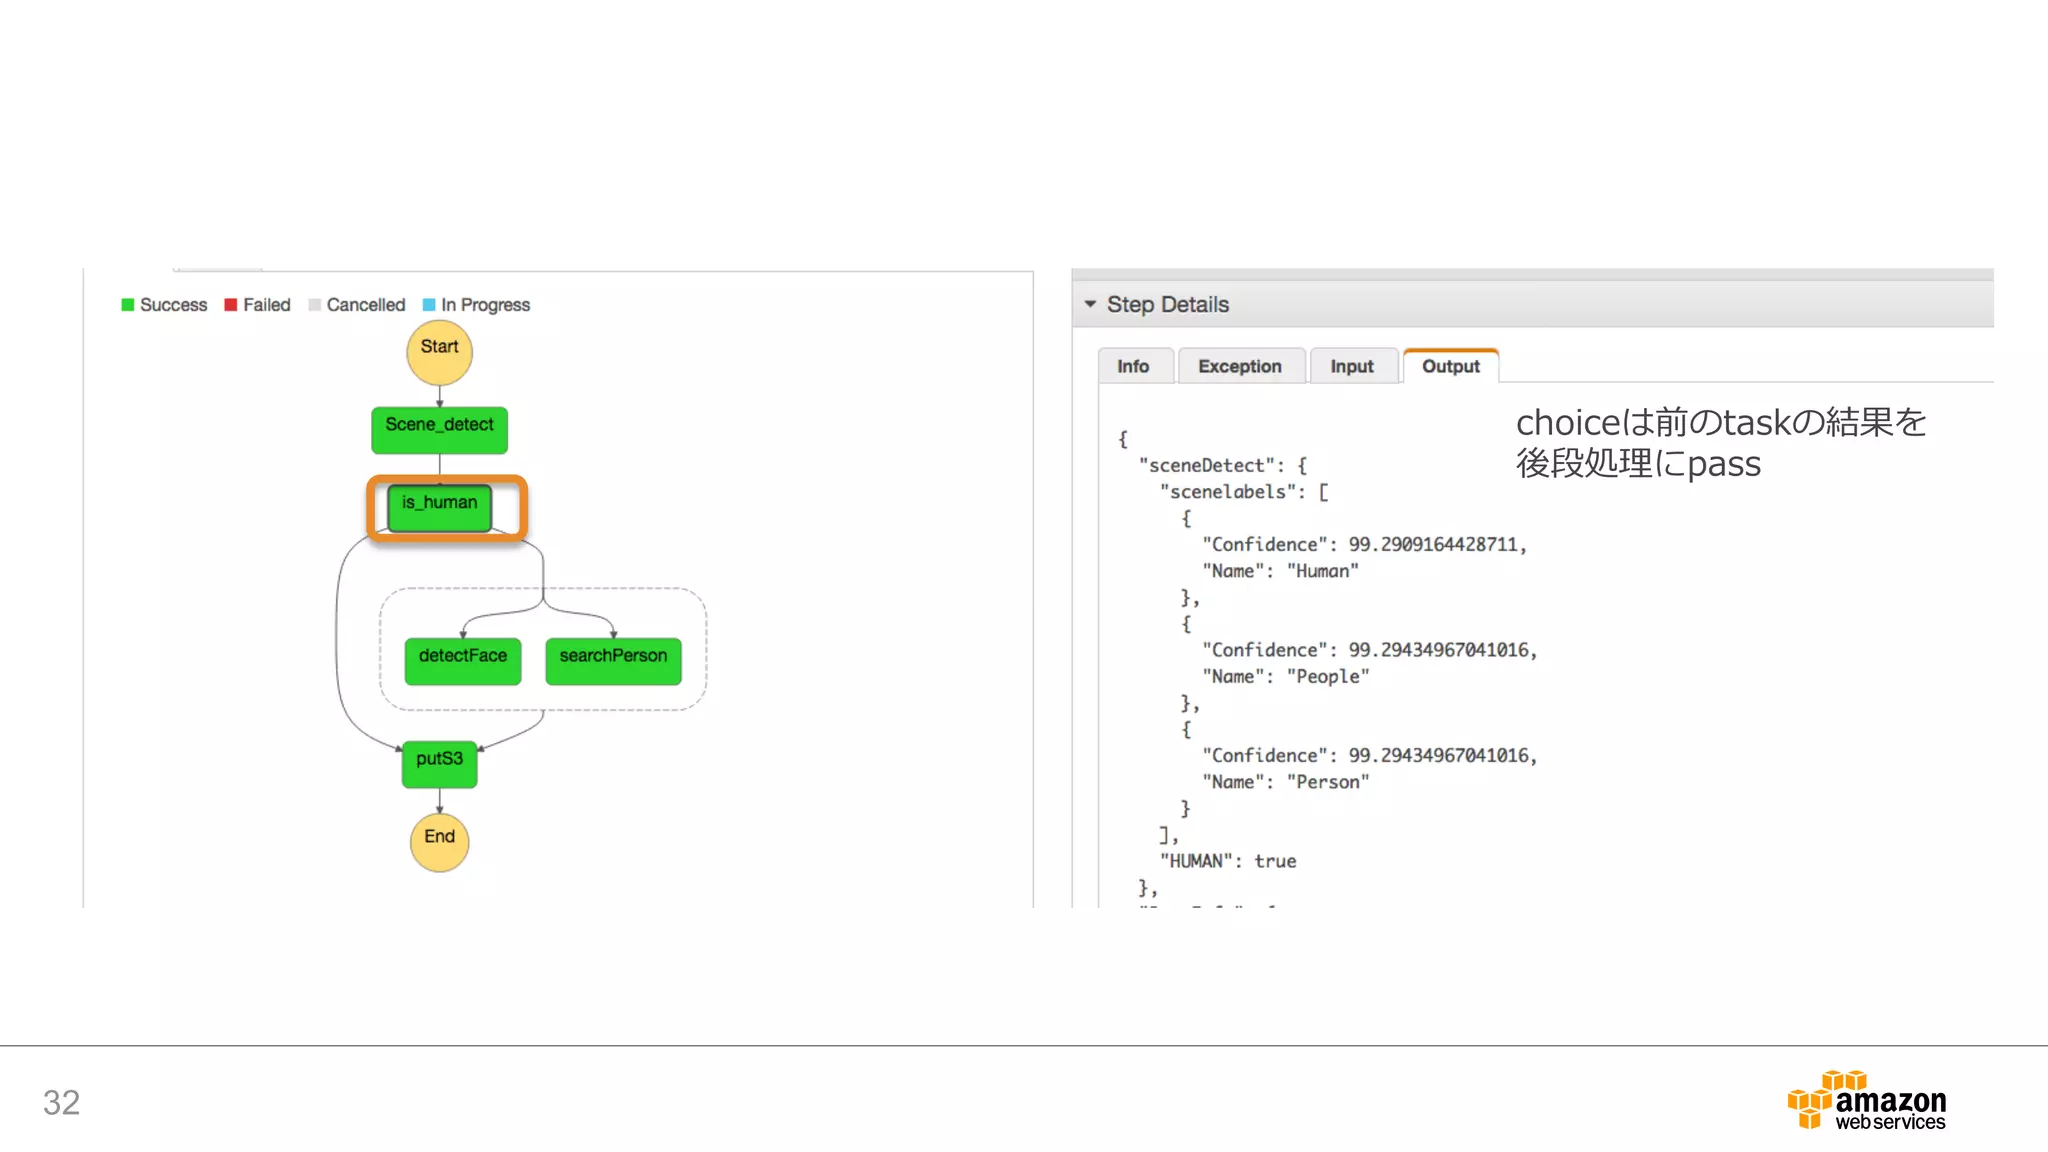Click the Step Details header title
Screen dimensions: 2048x1152
click(x=1167, y=304)
